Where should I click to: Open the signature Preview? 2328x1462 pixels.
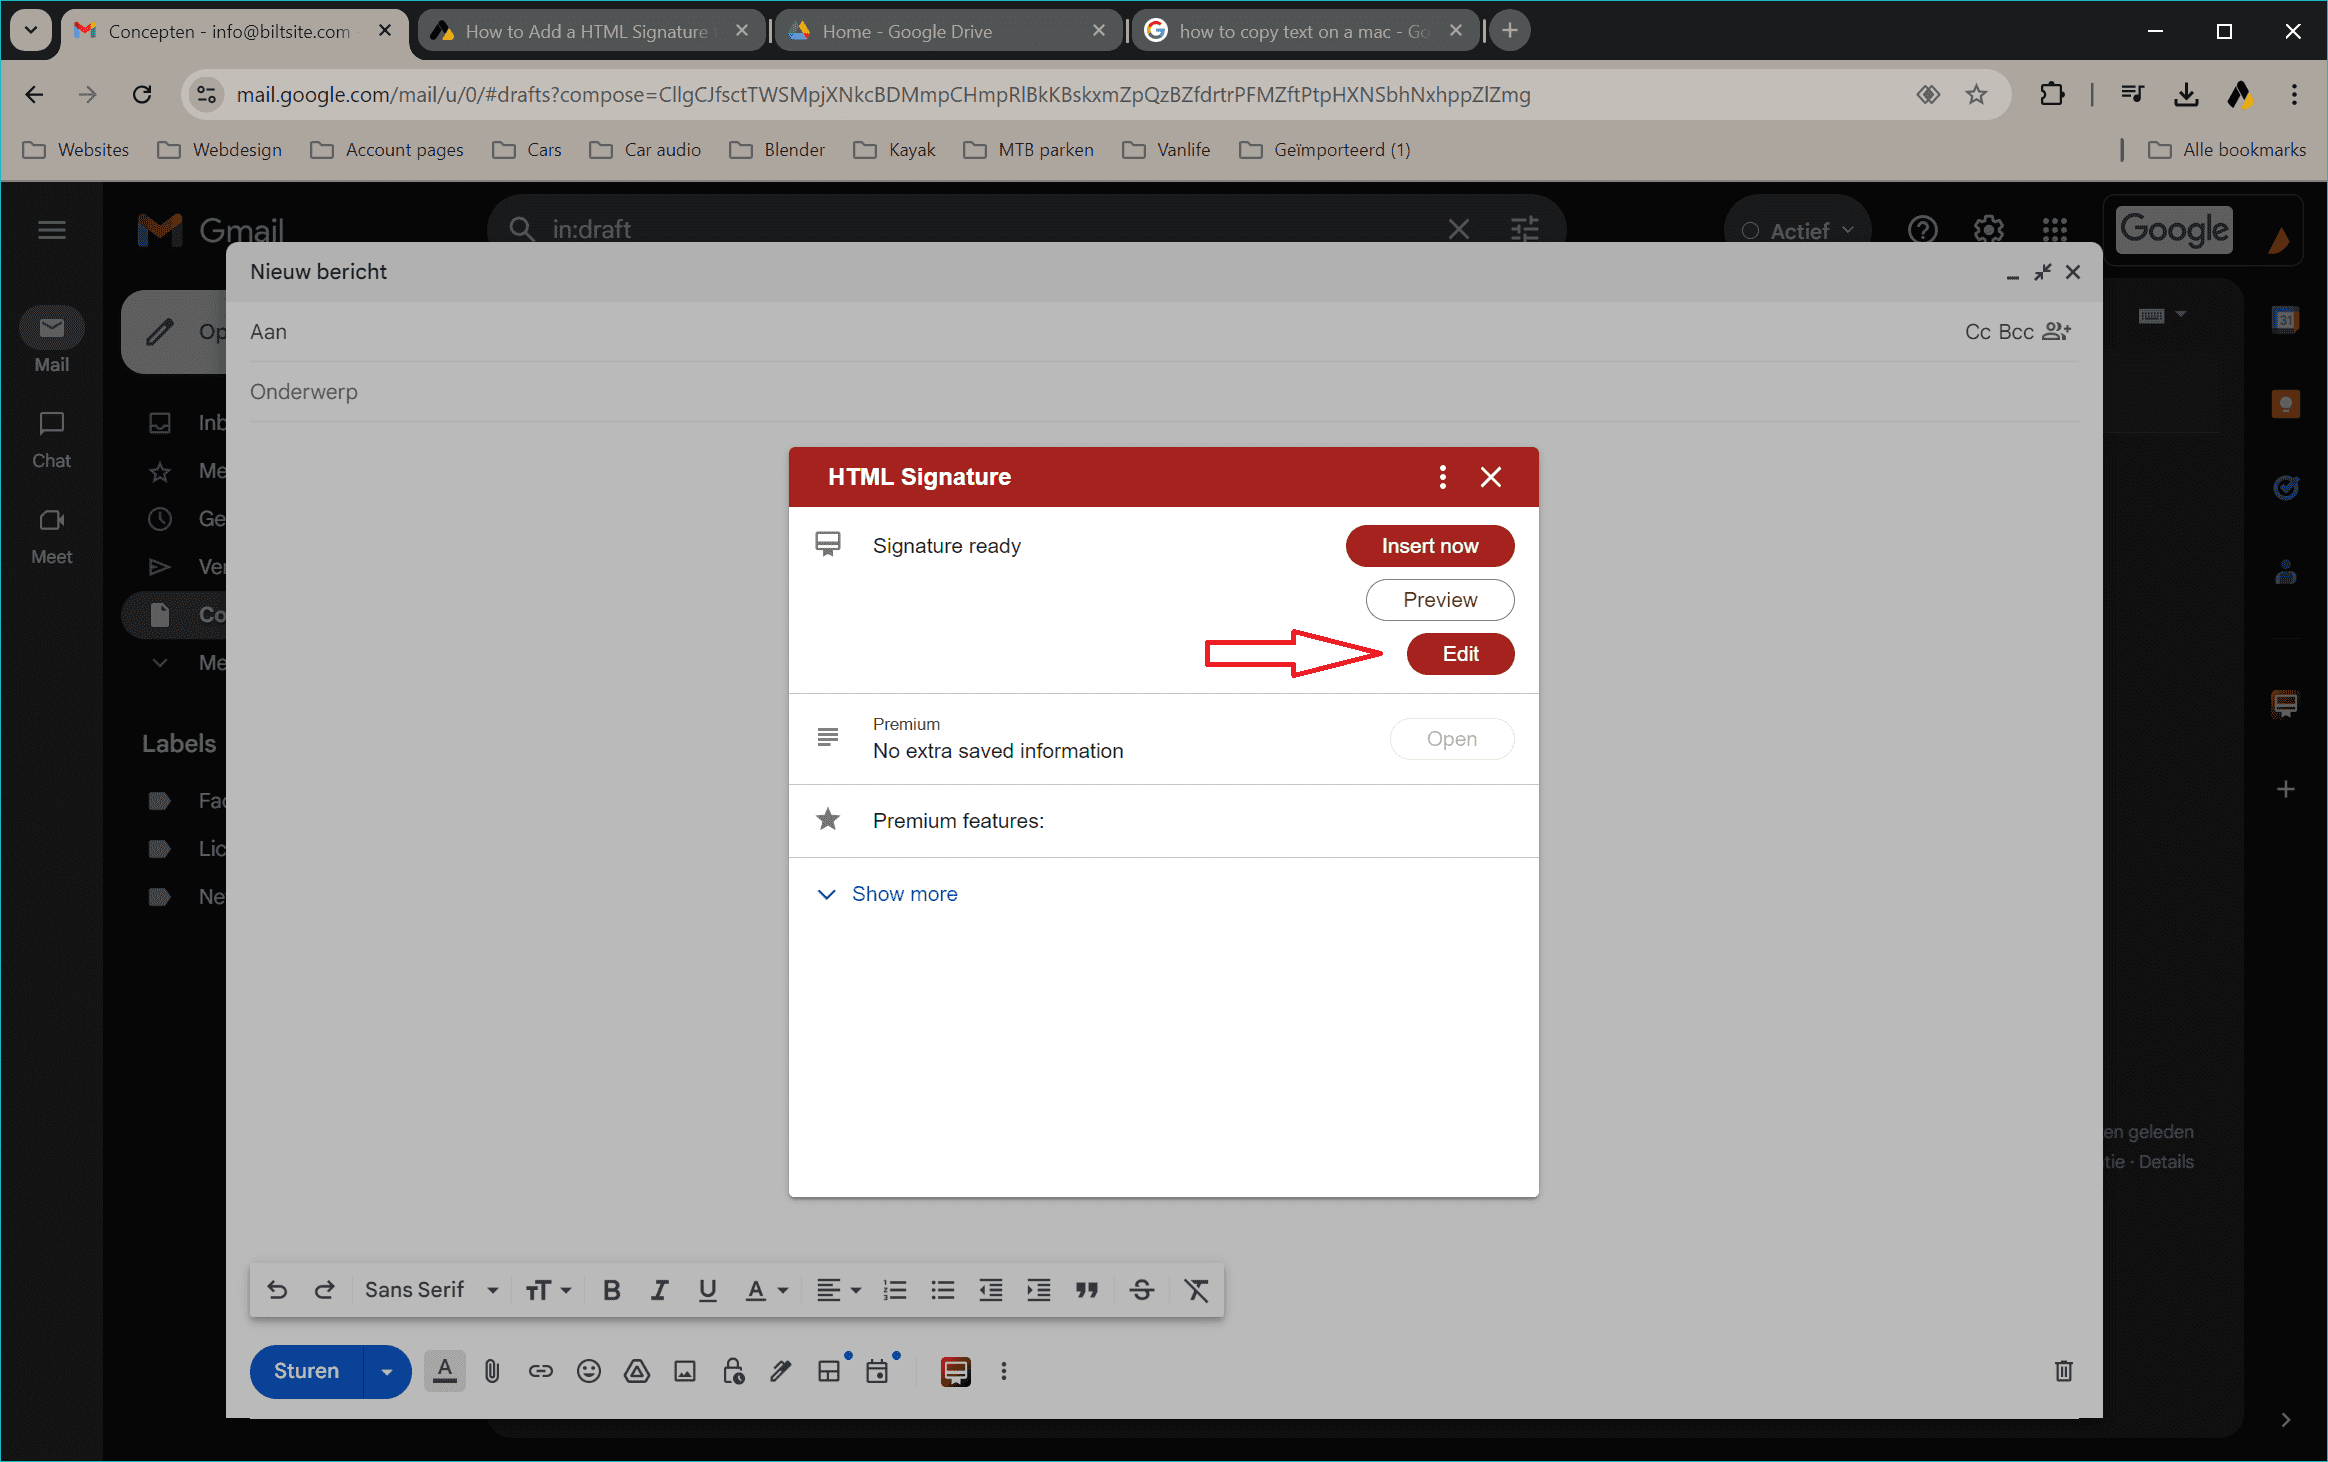pos(1439,600)
